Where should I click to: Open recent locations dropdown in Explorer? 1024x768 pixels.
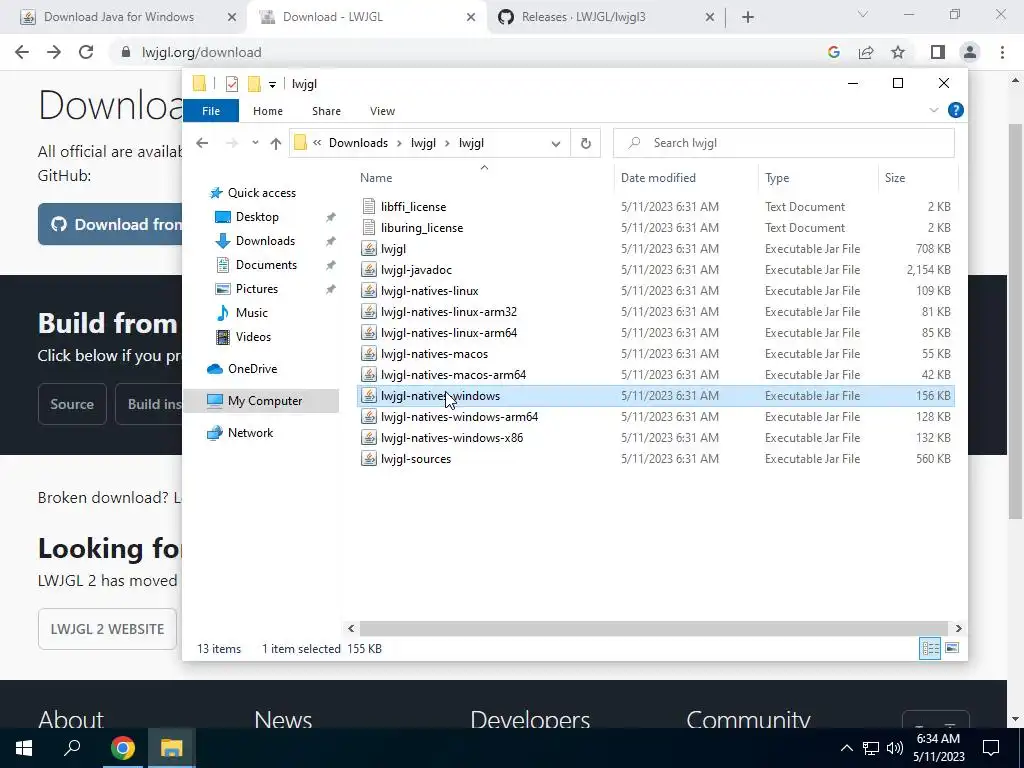[x=255, y=143]
